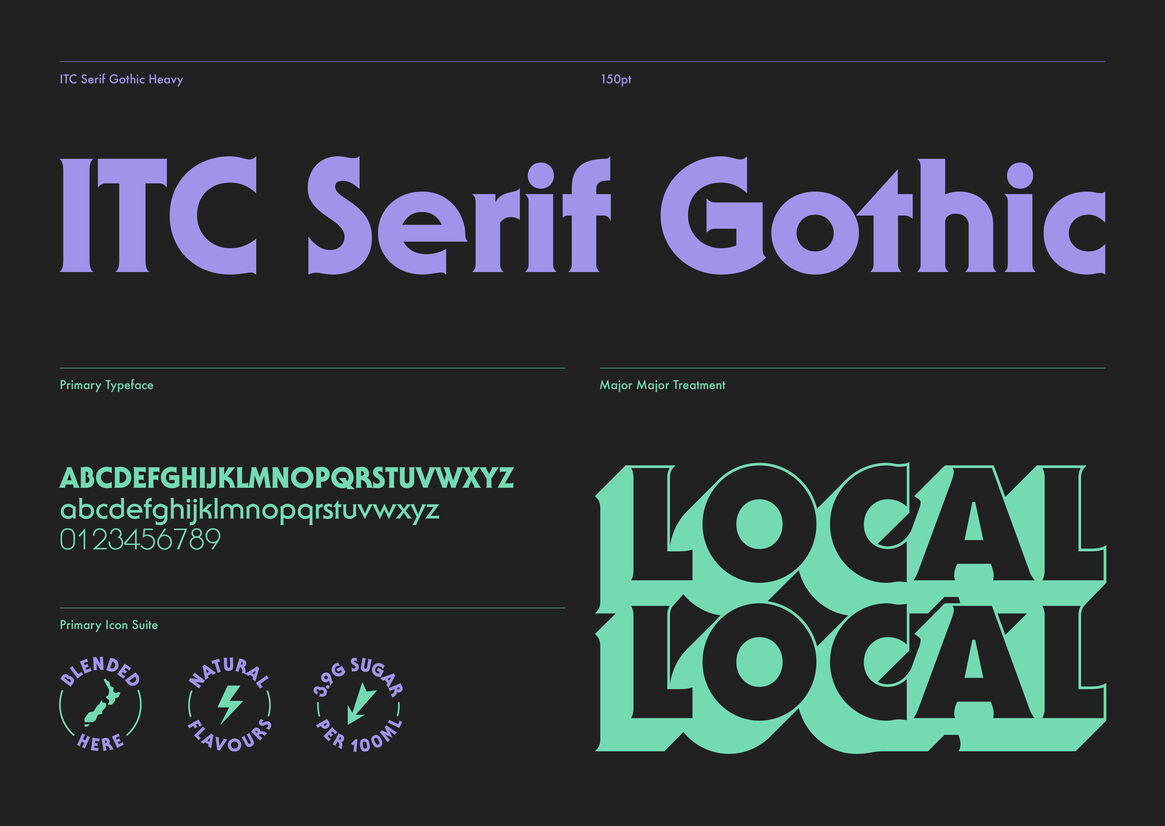Click the numerals 0123456789 row
The width and height of the screenshot is (1165, 826).
pos(140,541)
